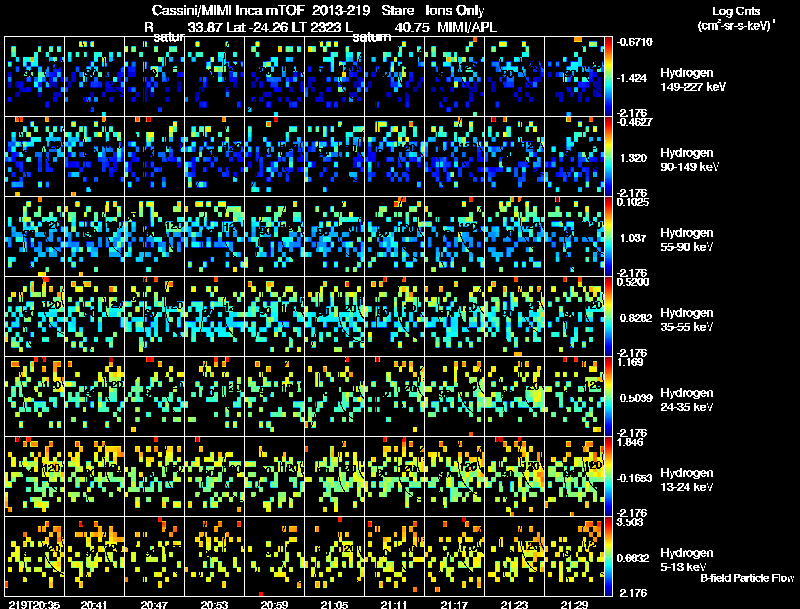Open the Hydrogen 55-90 keV panel at 20:47
The image size is (800, 609).
pos(155,237)
